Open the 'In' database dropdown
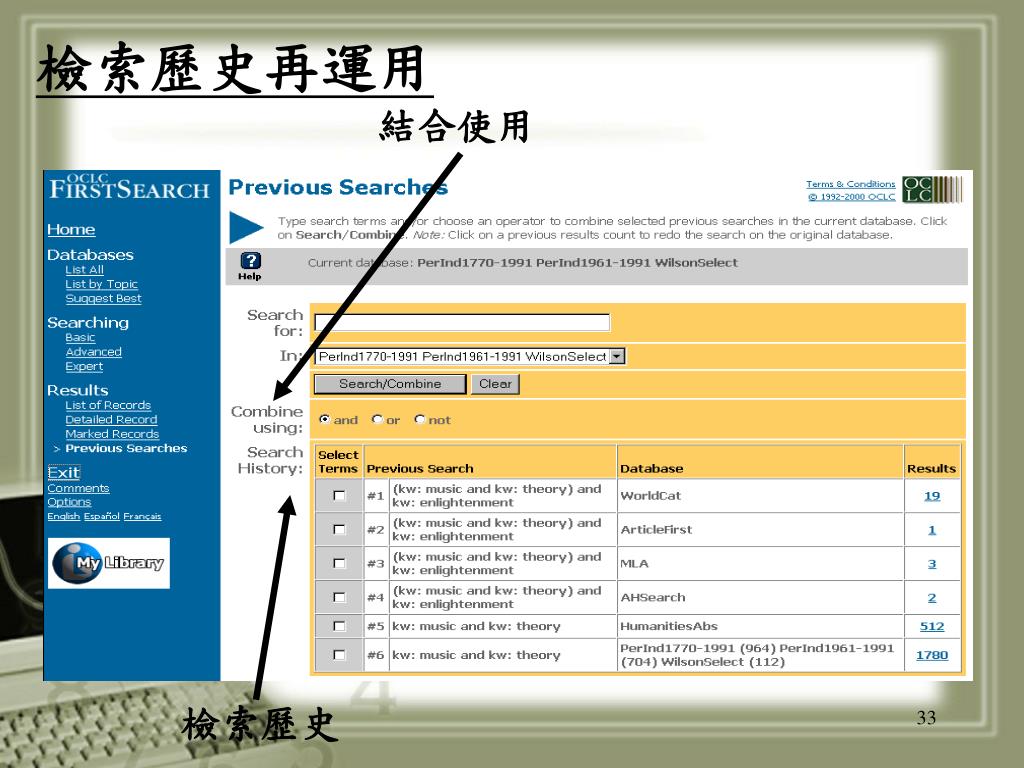Image resolution: width=1024 pixels, height=768 pixels. [470, 357]
